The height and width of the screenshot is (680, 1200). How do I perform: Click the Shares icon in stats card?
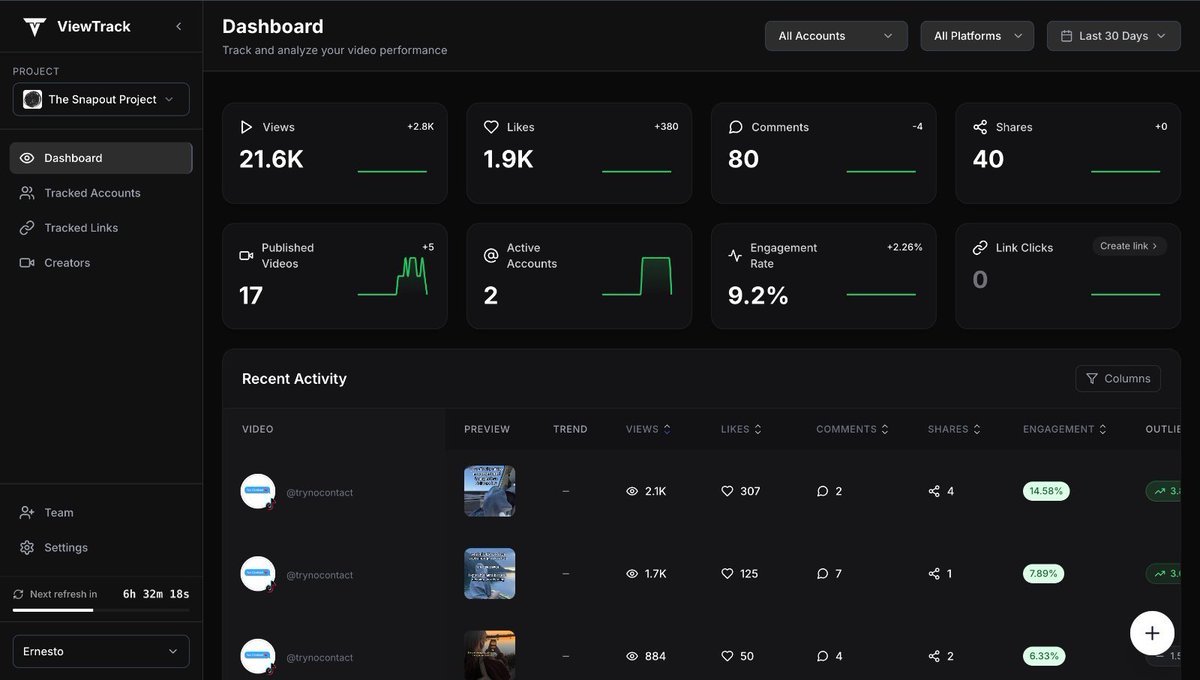pyautogui.click(x=980, y=127)
